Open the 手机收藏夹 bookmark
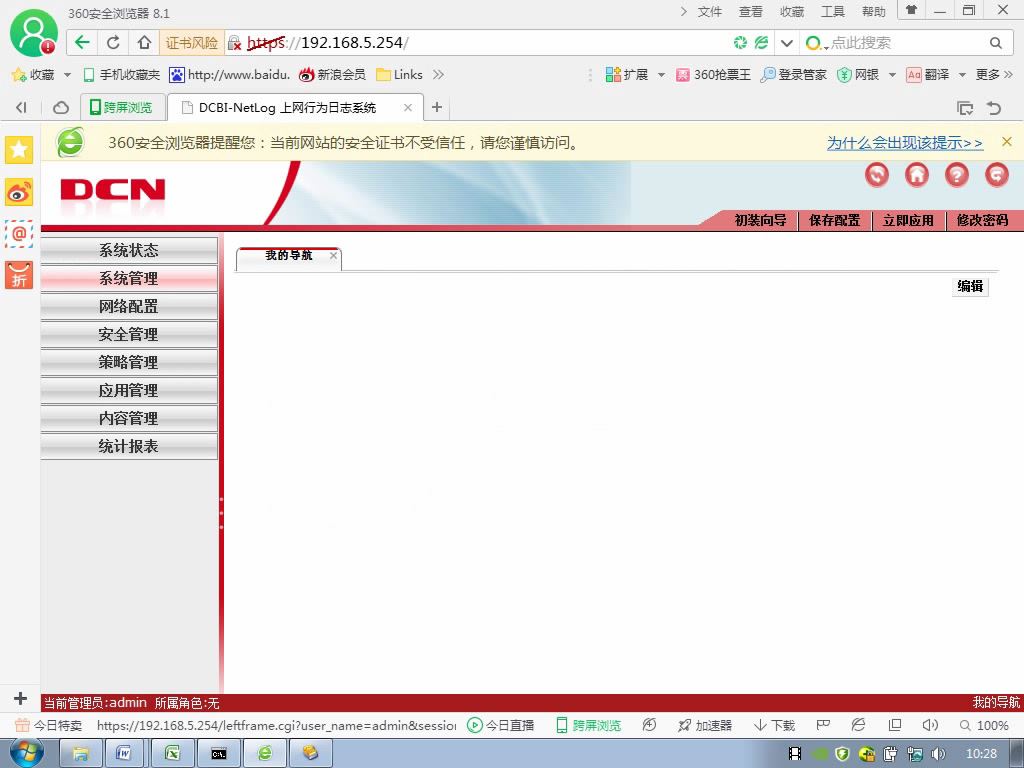The image size is (1024, 768). [121, 74]
